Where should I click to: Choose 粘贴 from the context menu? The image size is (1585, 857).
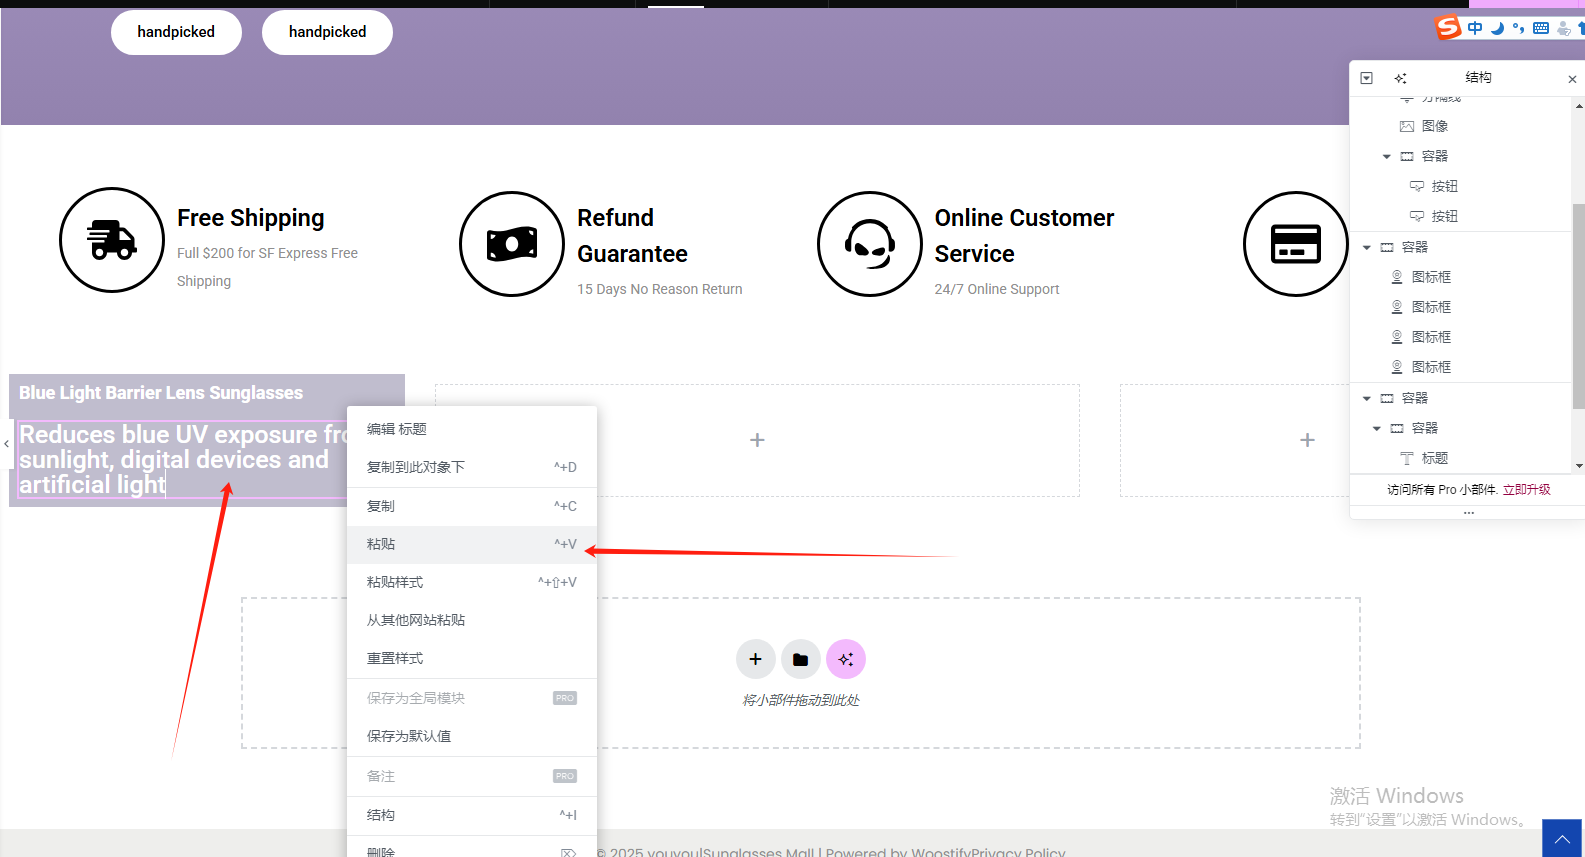click(472, 544)
